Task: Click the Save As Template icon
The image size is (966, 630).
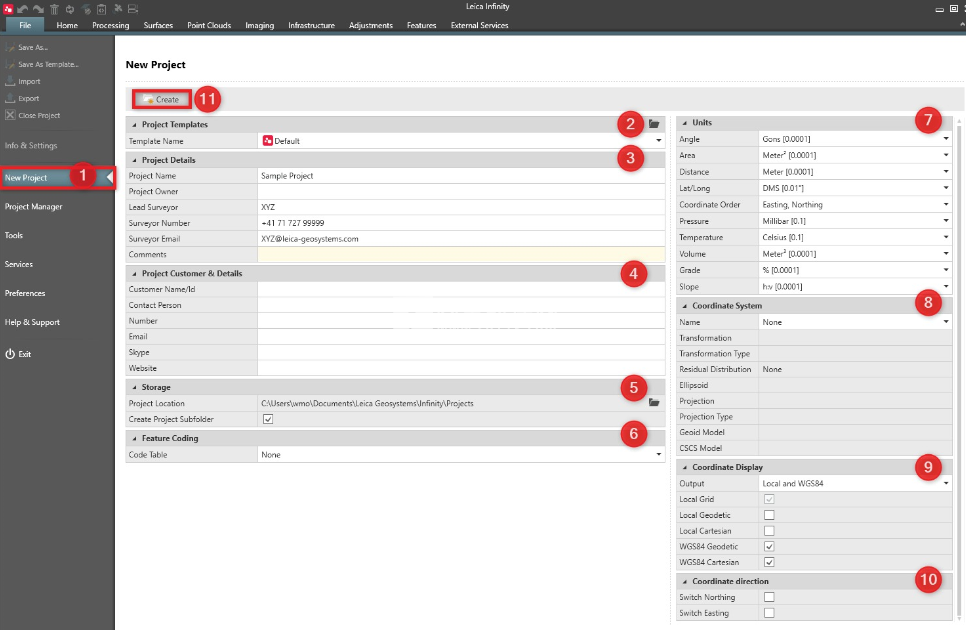Action: 10,64
